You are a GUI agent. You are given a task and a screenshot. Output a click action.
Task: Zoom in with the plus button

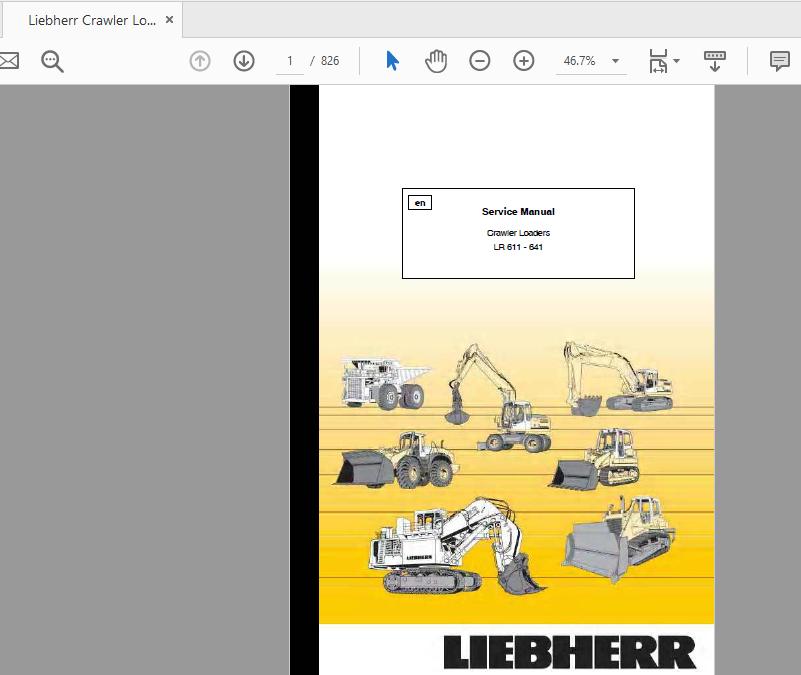[x=524, y=61]
